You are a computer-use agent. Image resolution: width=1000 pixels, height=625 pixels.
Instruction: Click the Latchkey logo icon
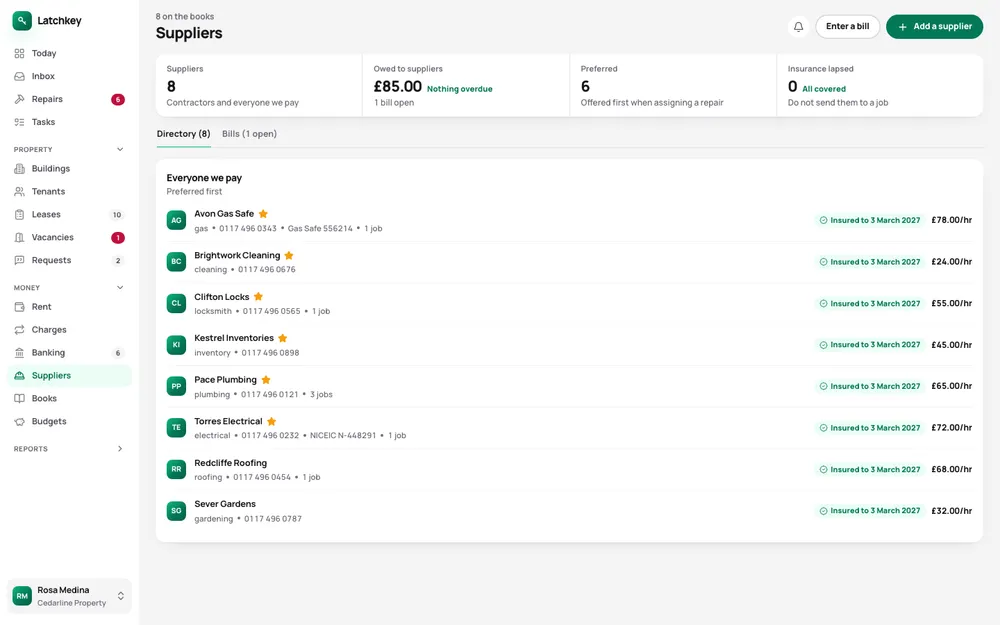pos(22,20)
